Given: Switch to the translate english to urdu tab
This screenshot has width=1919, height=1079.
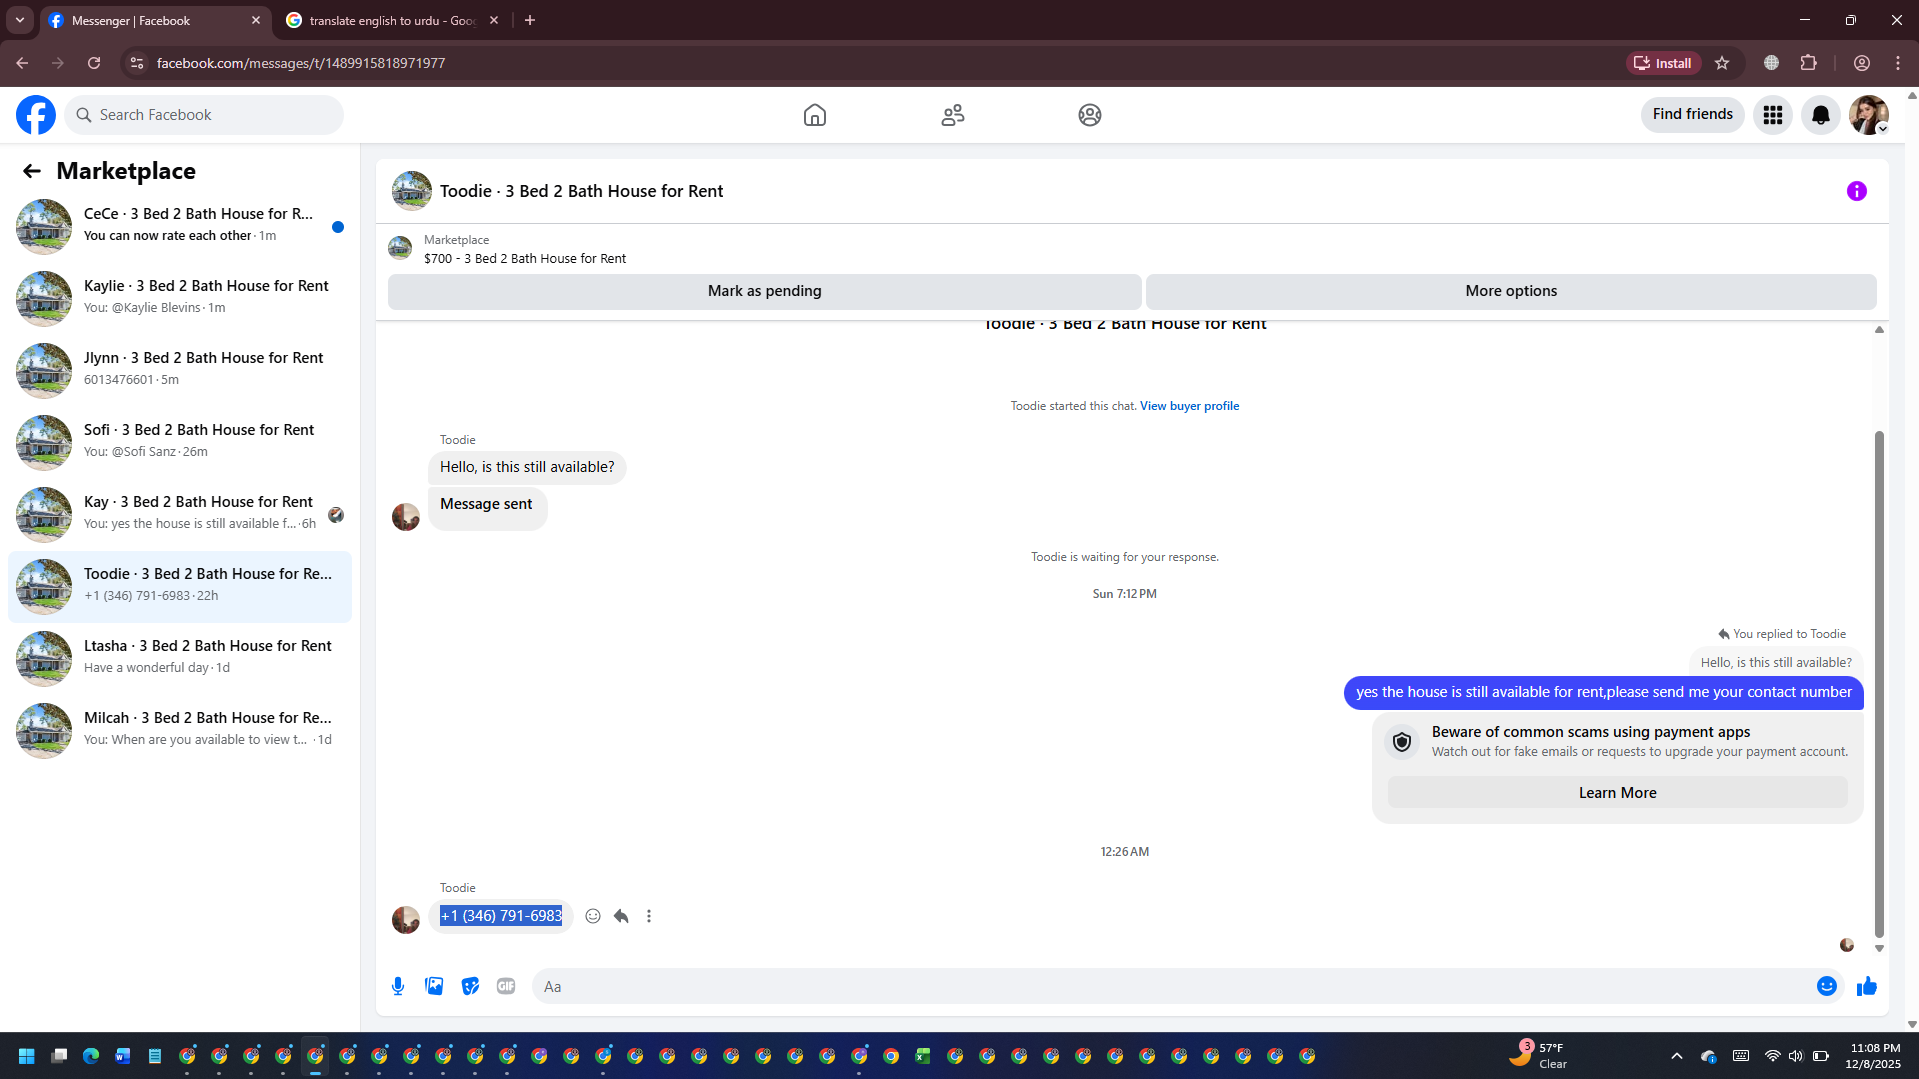Looking at the screenshot, I should pos(392,20).
